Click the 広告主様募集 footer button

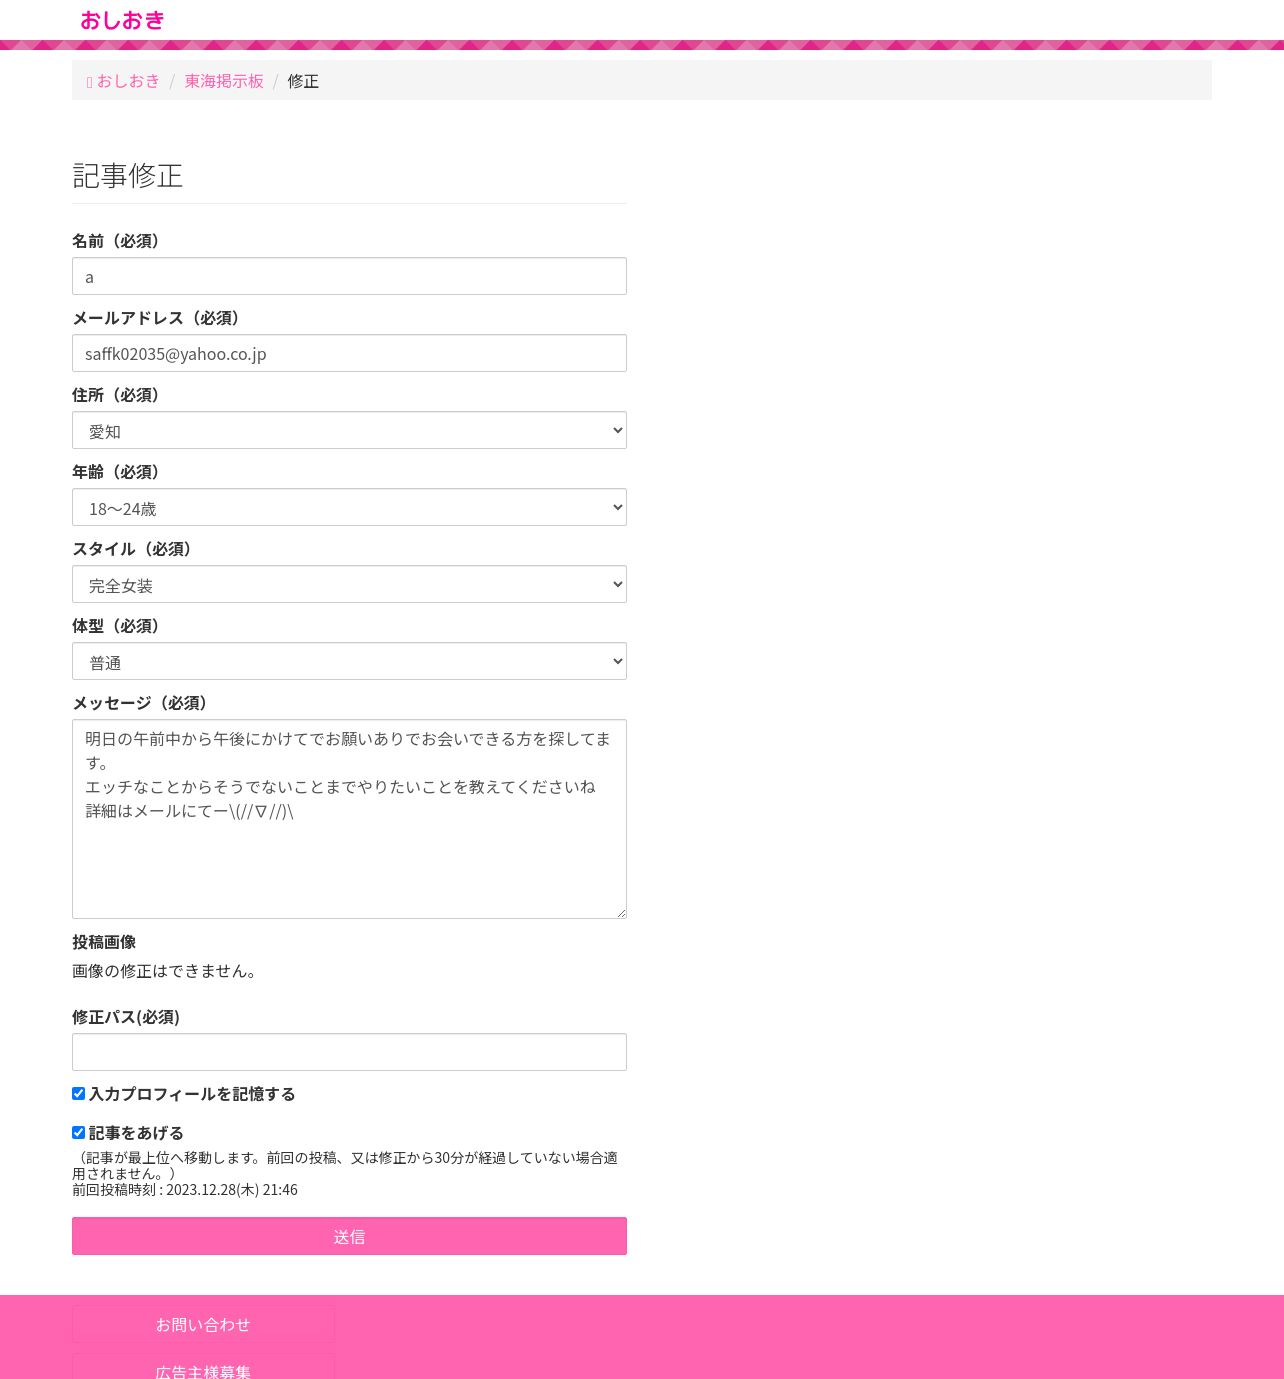203,1368
